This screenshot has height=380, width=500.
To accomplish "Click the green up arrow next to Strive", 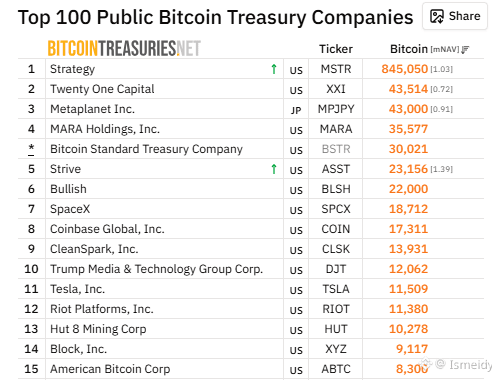I will pos(274,169).
